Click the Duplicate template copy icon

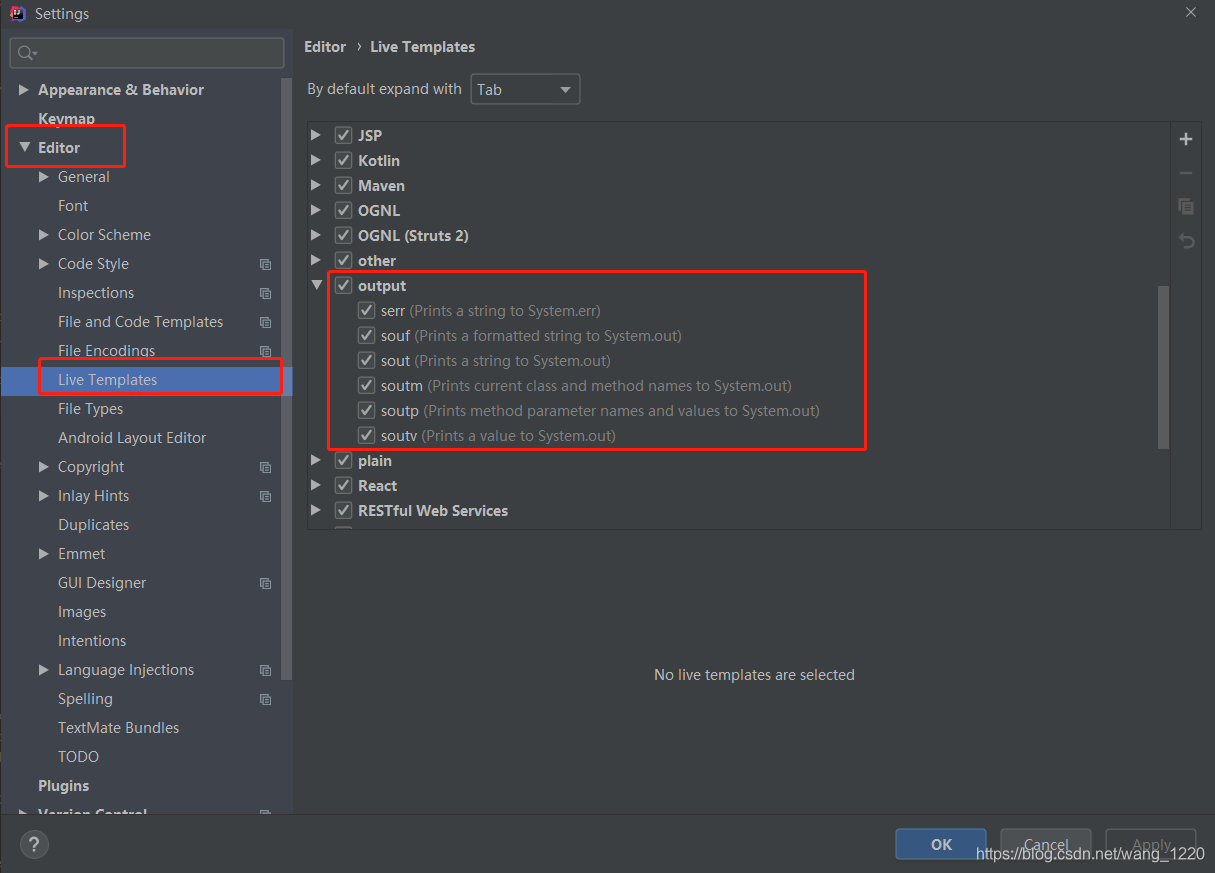(x=1186, y=206)
